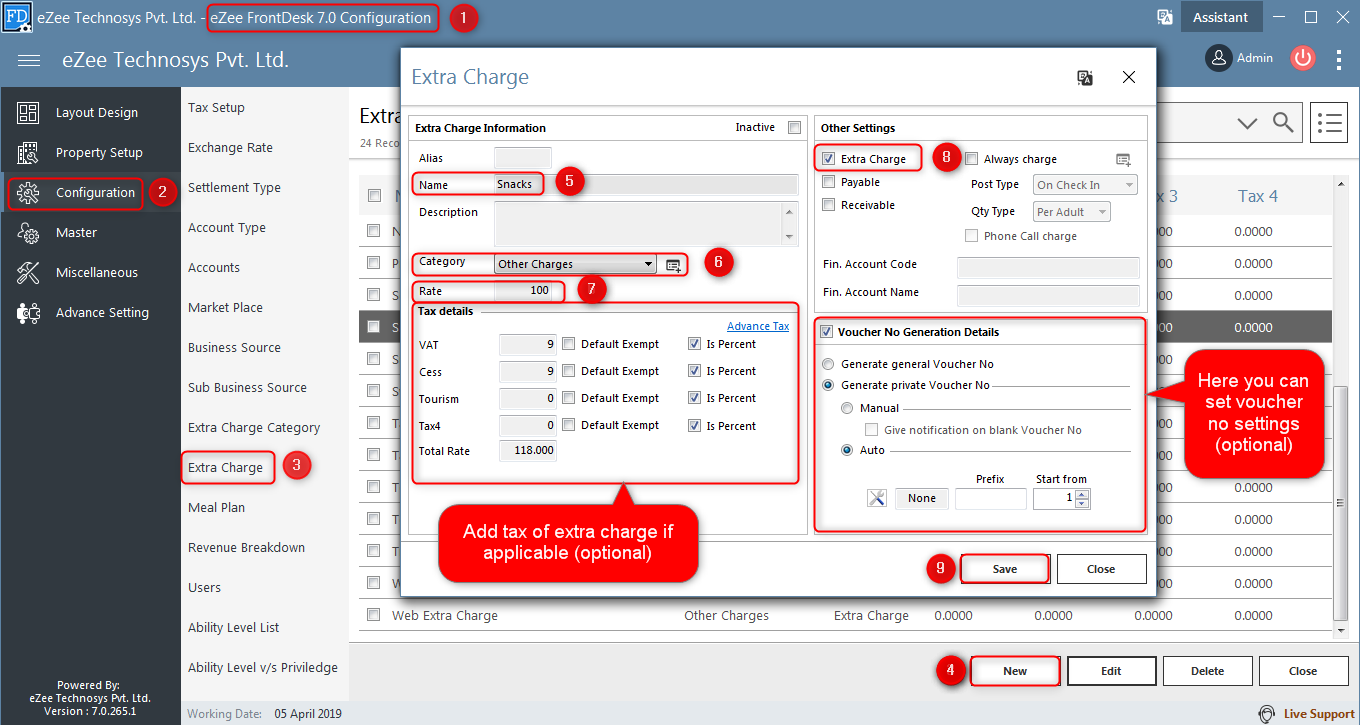1360x725 pixels.
Task: Click the FD application logo icon
Action: [x=16, y=17]
